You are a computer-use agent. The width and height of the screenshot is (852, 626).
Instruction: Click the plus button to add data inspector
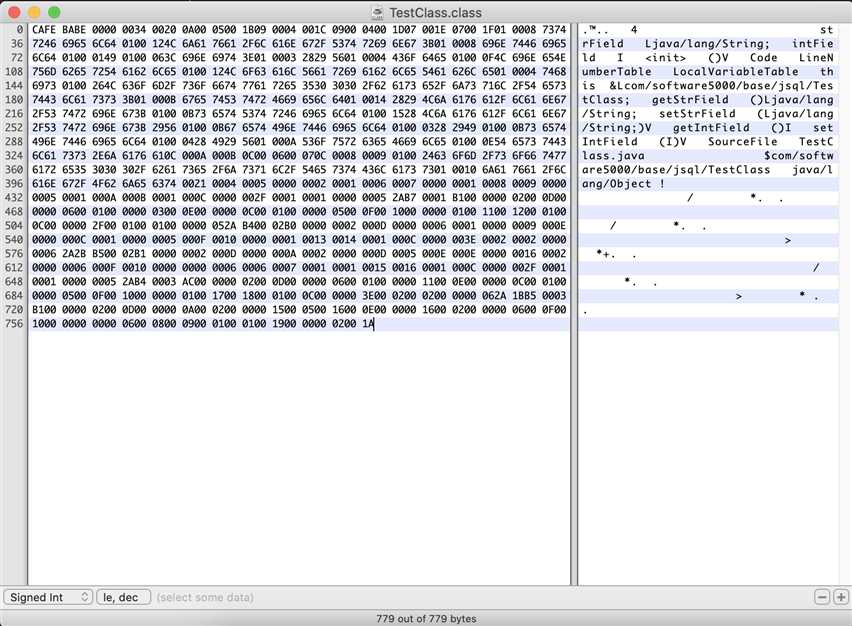841,597
